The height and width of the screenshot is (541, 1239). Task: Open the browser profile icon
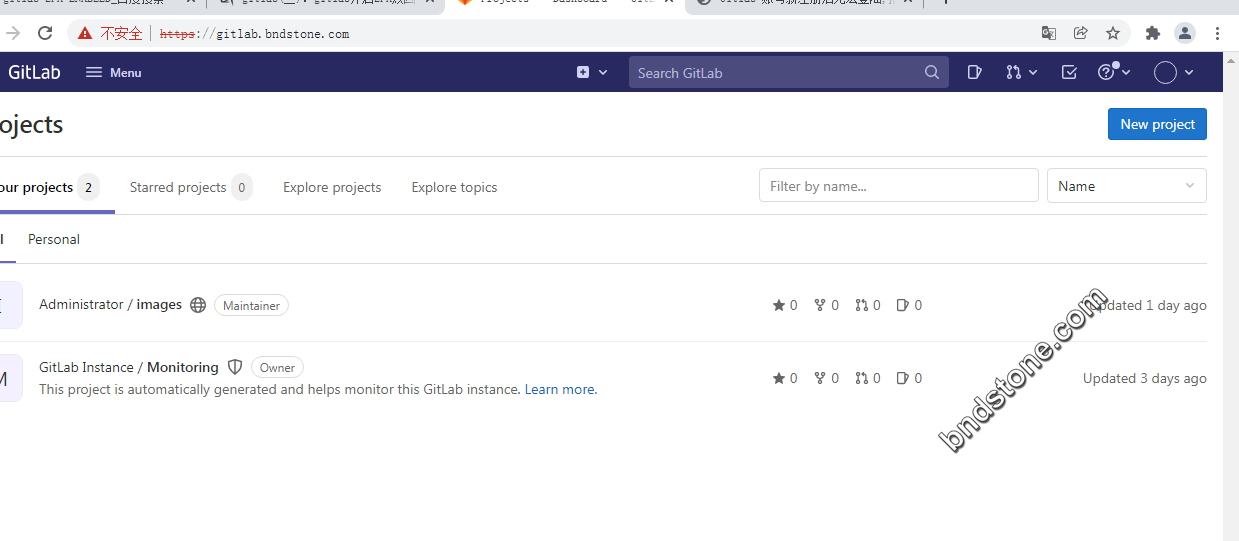pos(1184,33)
